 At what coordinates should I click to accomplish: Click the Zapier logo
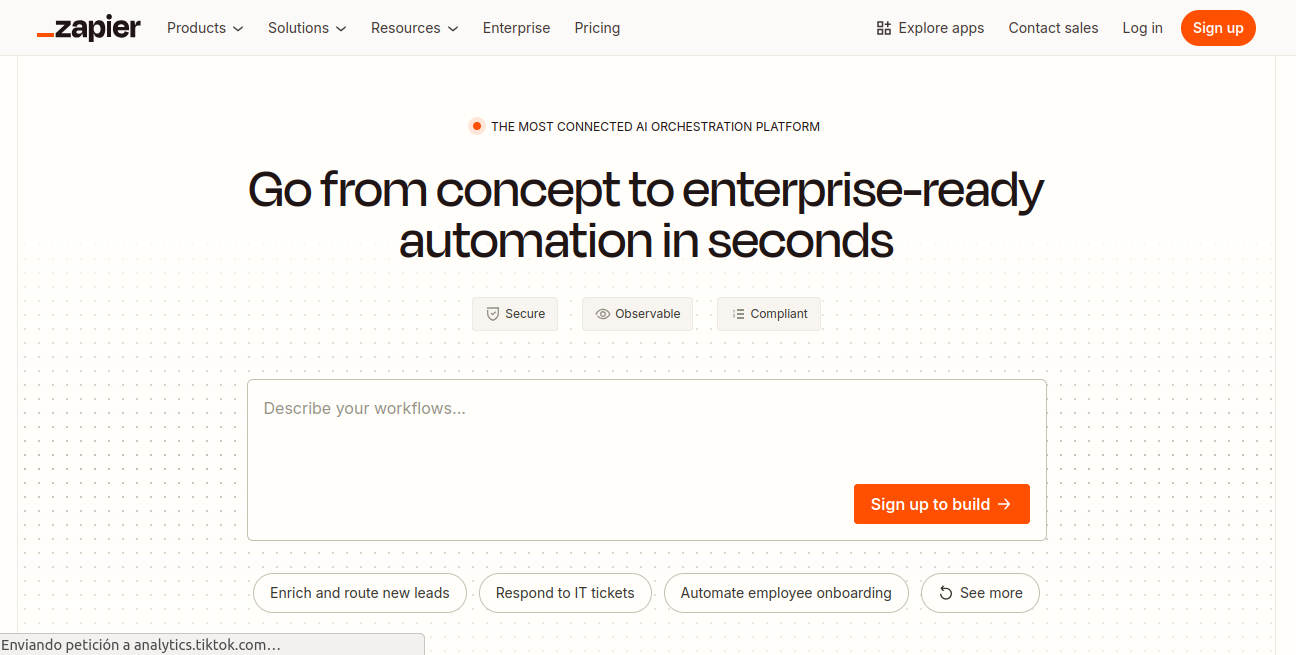coord(89,28)
